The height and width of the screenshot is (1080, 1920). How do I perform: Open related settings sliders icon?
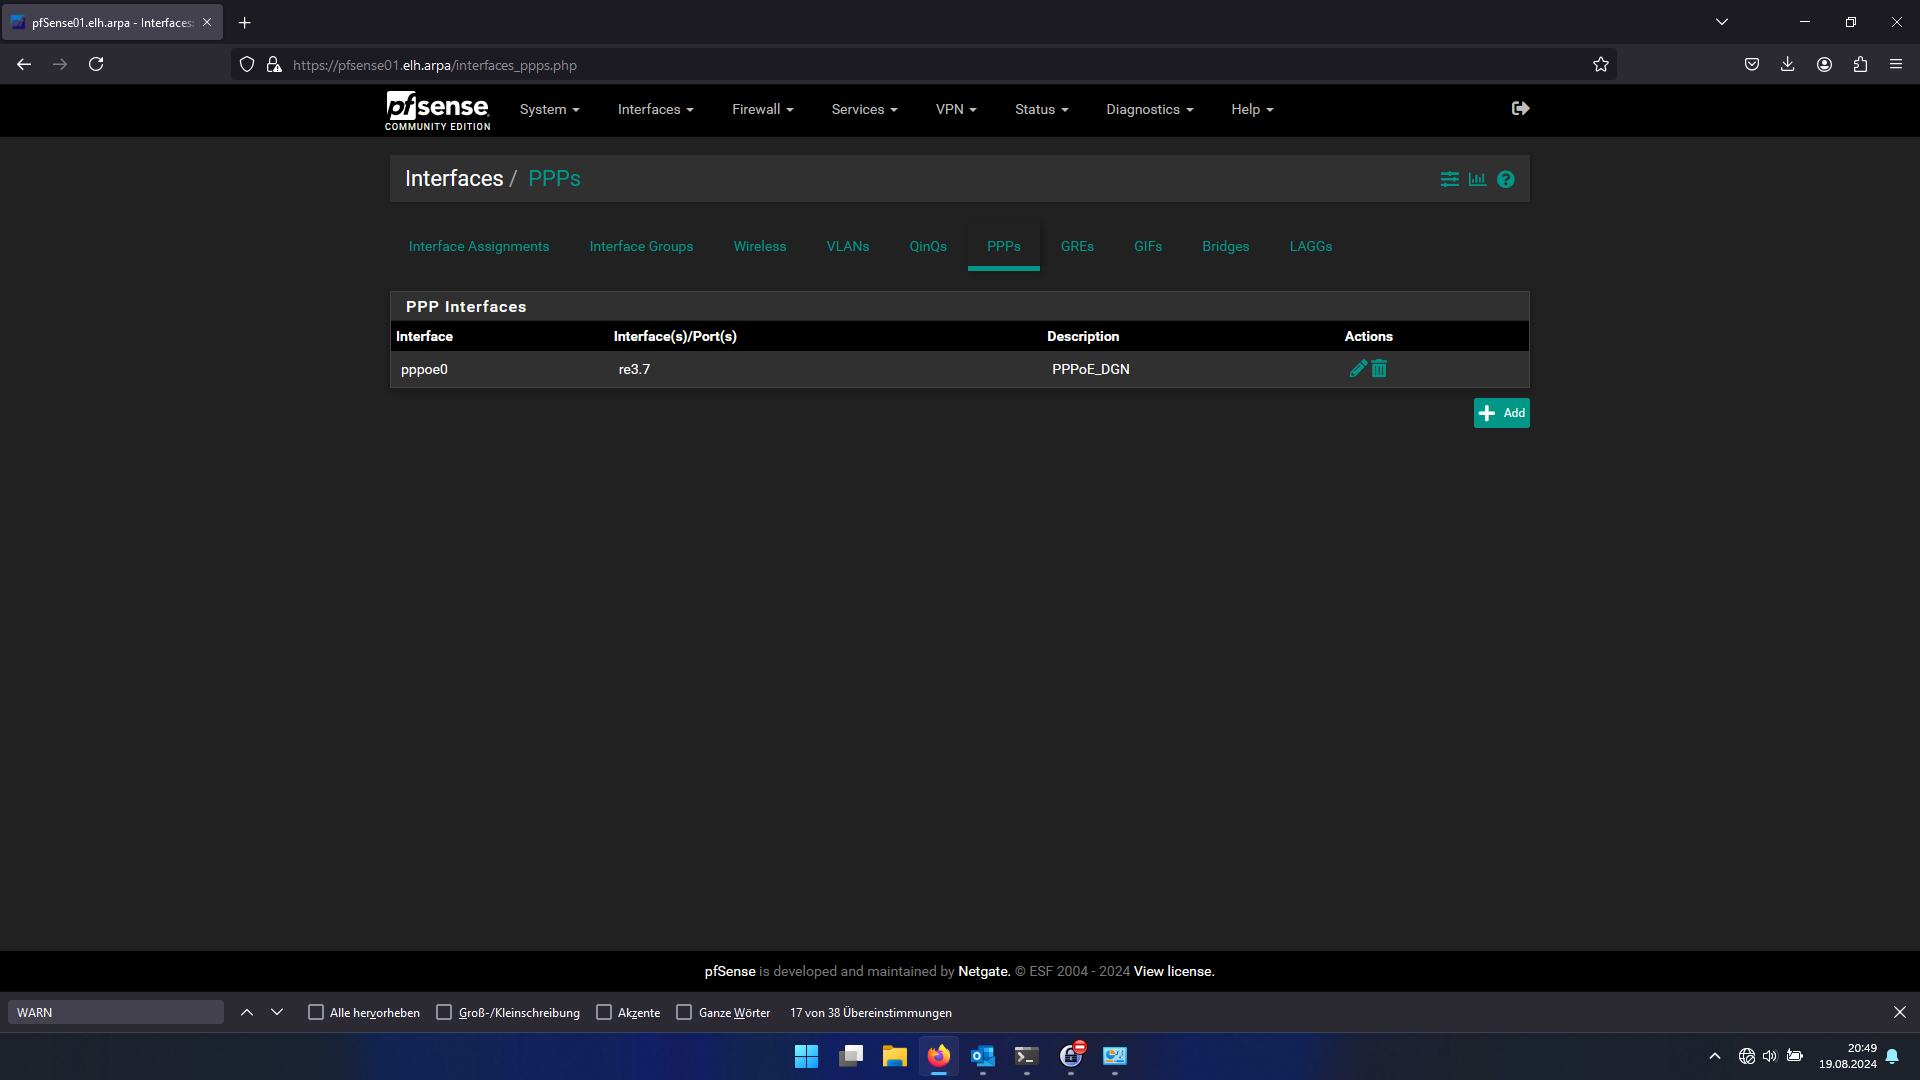1449,179
